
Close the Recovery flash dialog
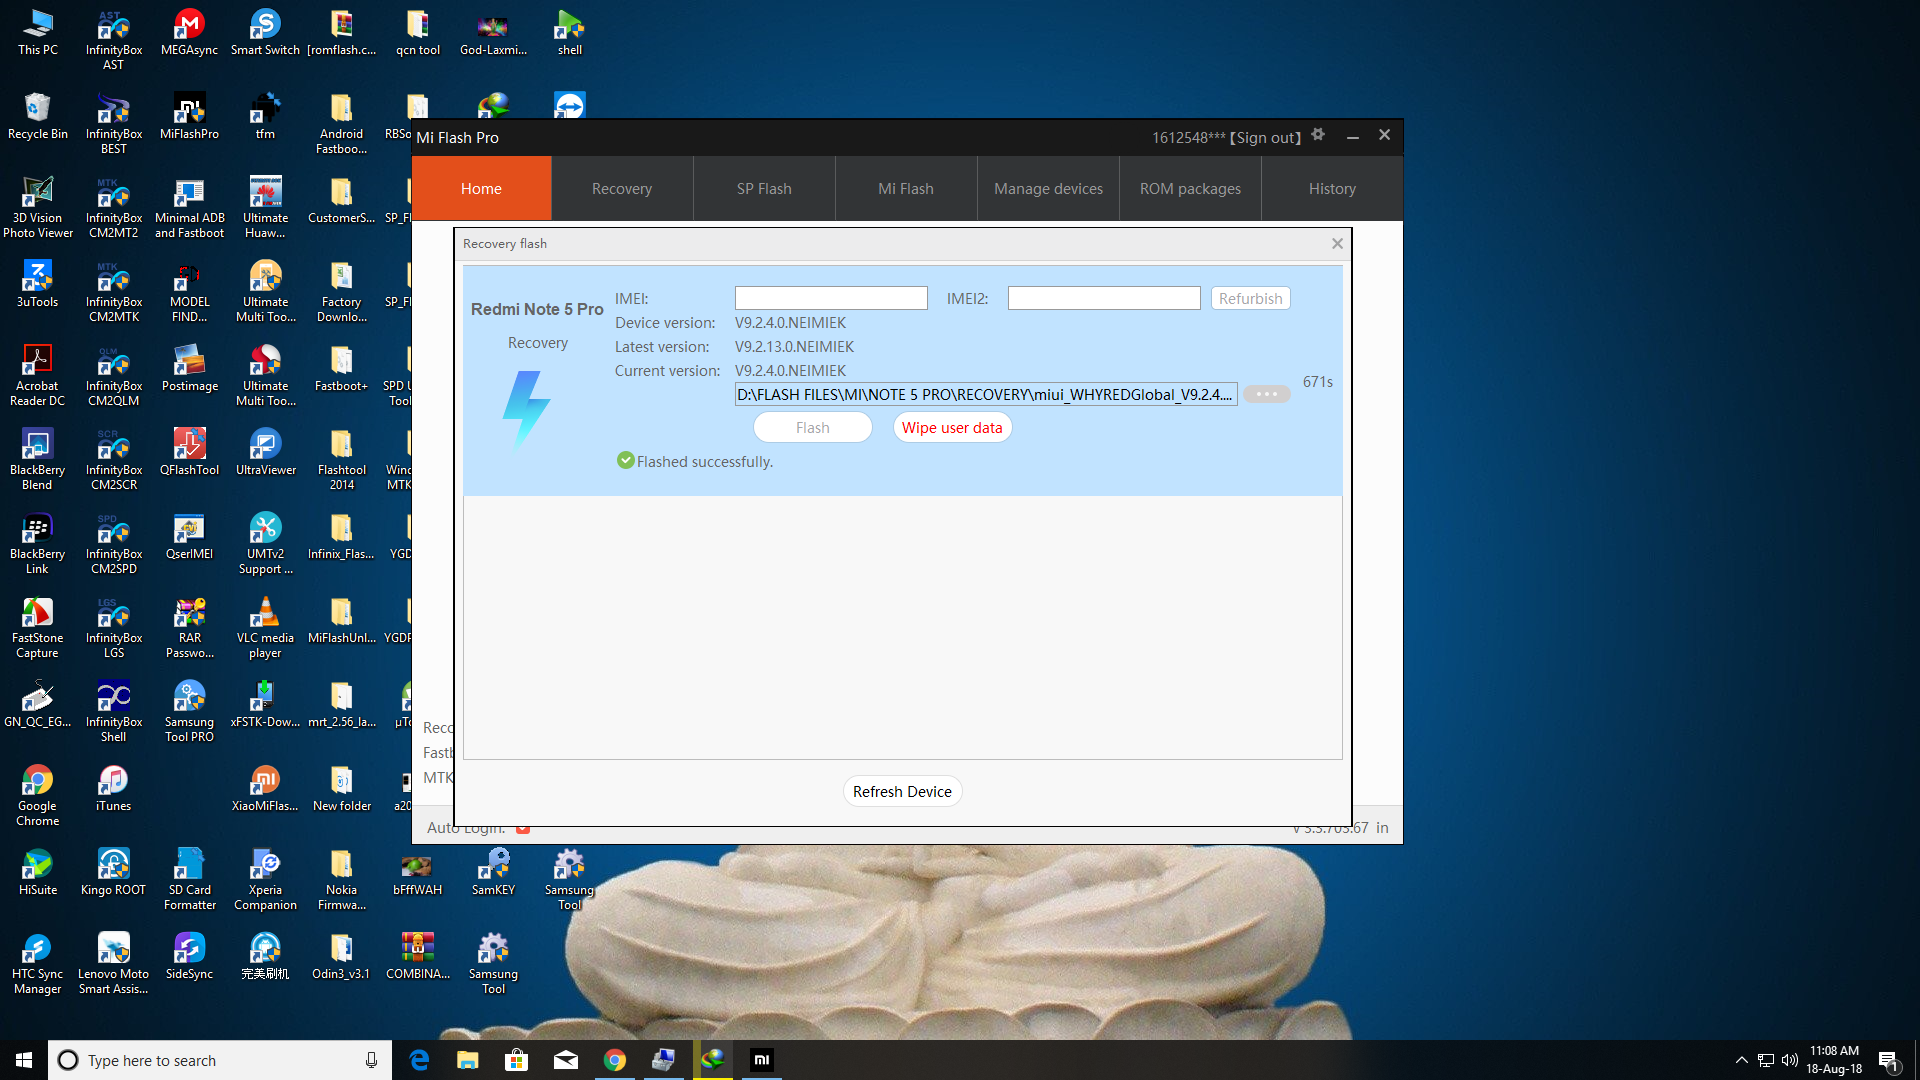[x=1337, y=243]
